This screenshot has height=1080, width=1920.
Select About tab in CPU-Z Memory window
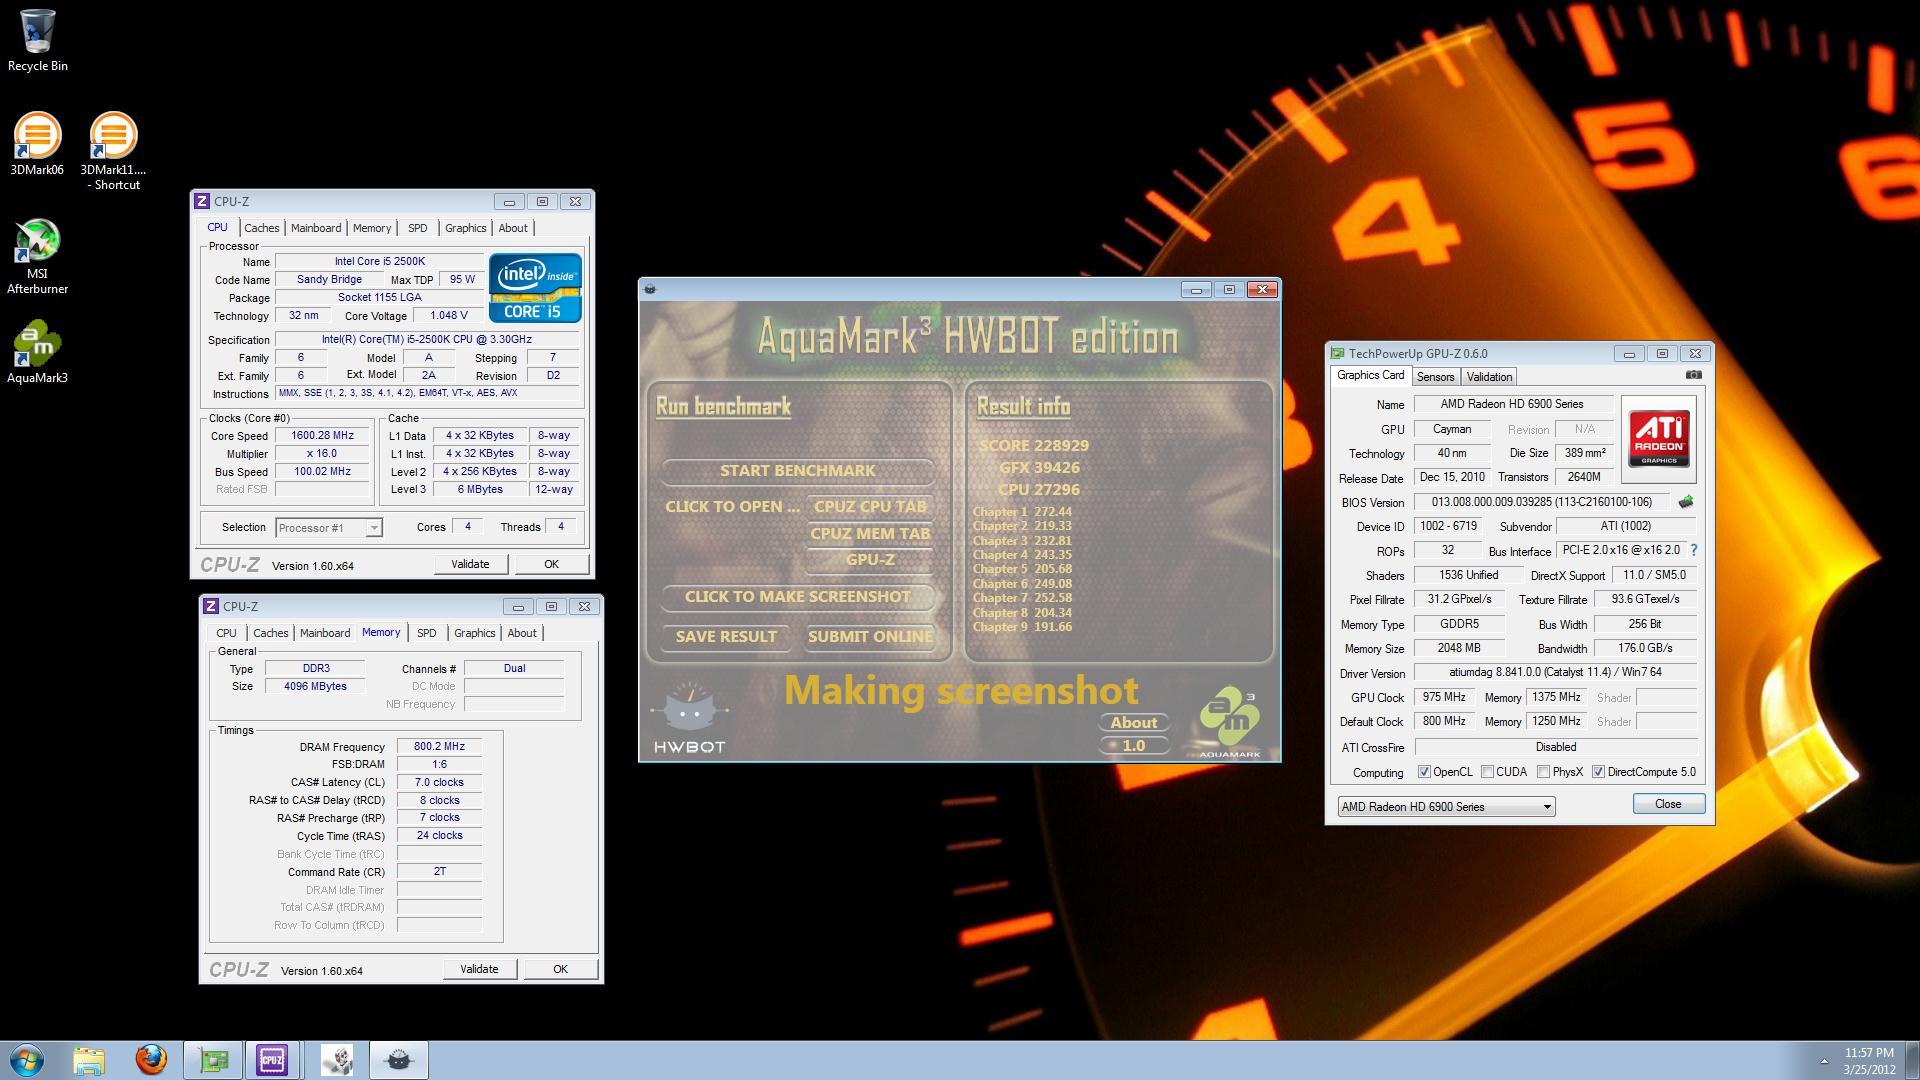coord(522,633)
